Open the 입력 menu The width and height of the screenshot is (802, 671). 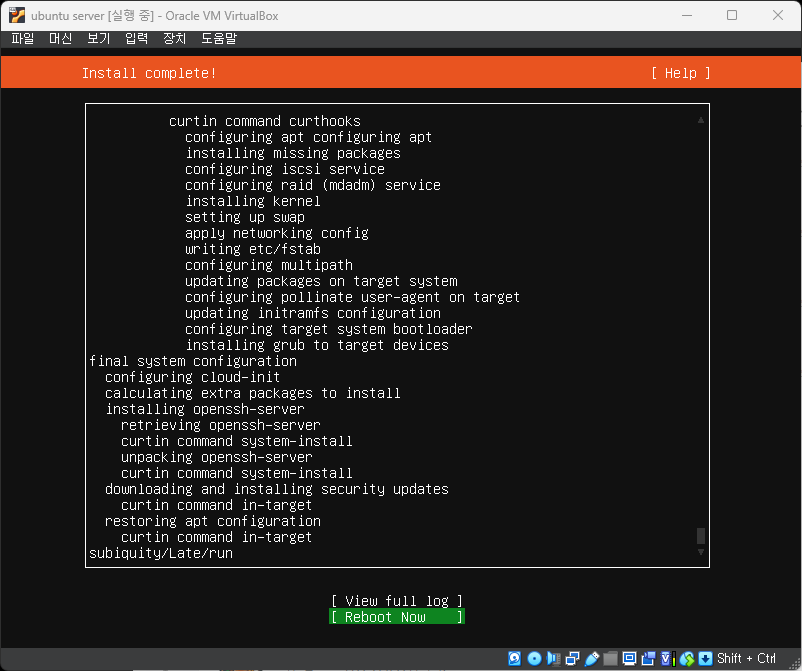(x=136, y=38)
